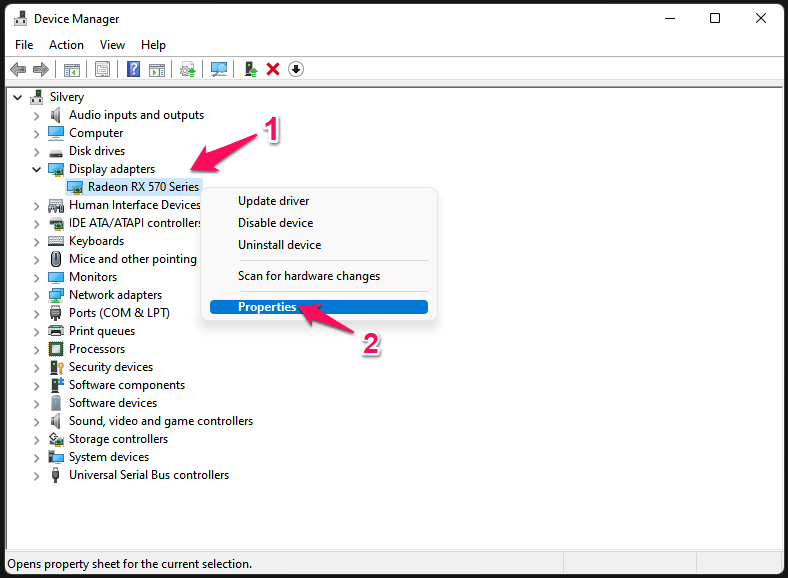Minimize the Device Manager window
The image size is (788, 578).
pyautogui.click(x=670, y=19)
